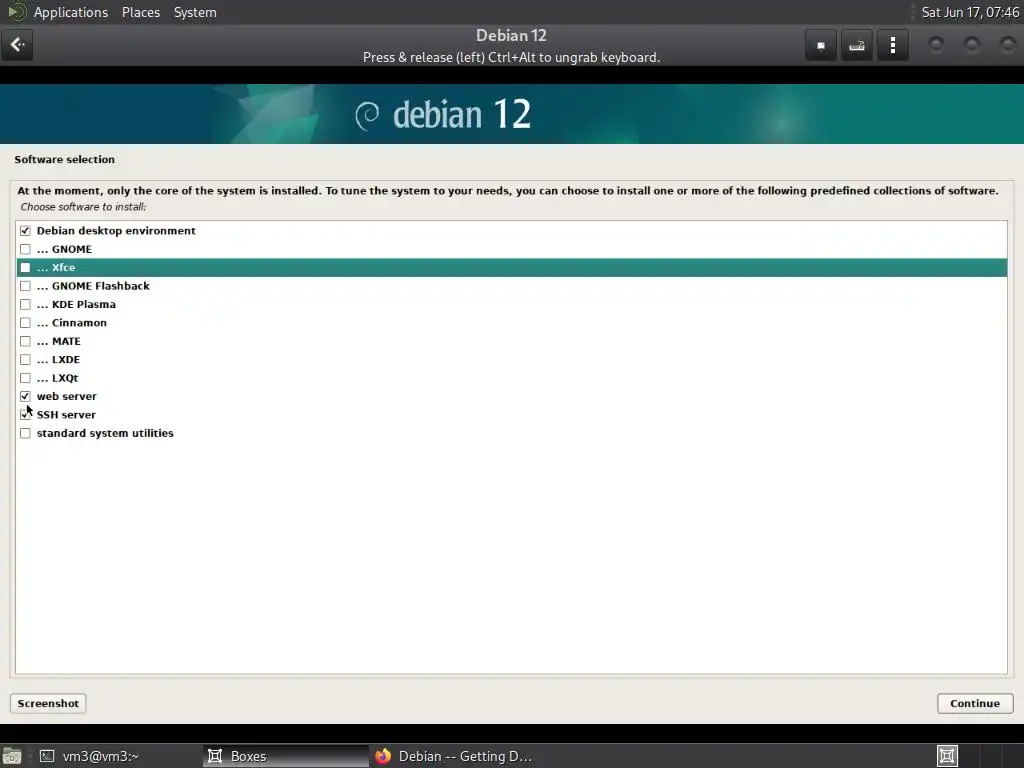Click the 'Software selection' heading
Screen dimensions: 1024x768
tap(65, 159)
